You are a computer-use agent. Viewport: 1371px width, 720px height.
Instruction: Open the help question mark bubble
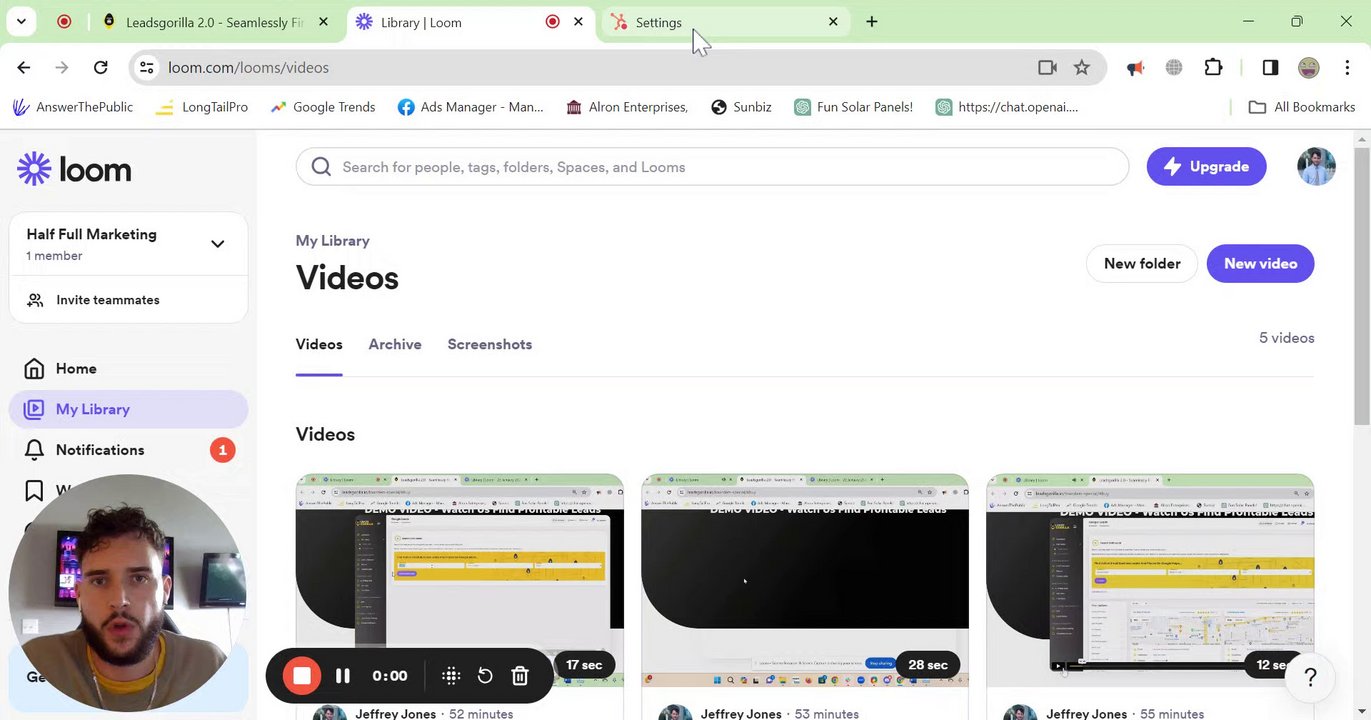click(x=1310, y=678)
